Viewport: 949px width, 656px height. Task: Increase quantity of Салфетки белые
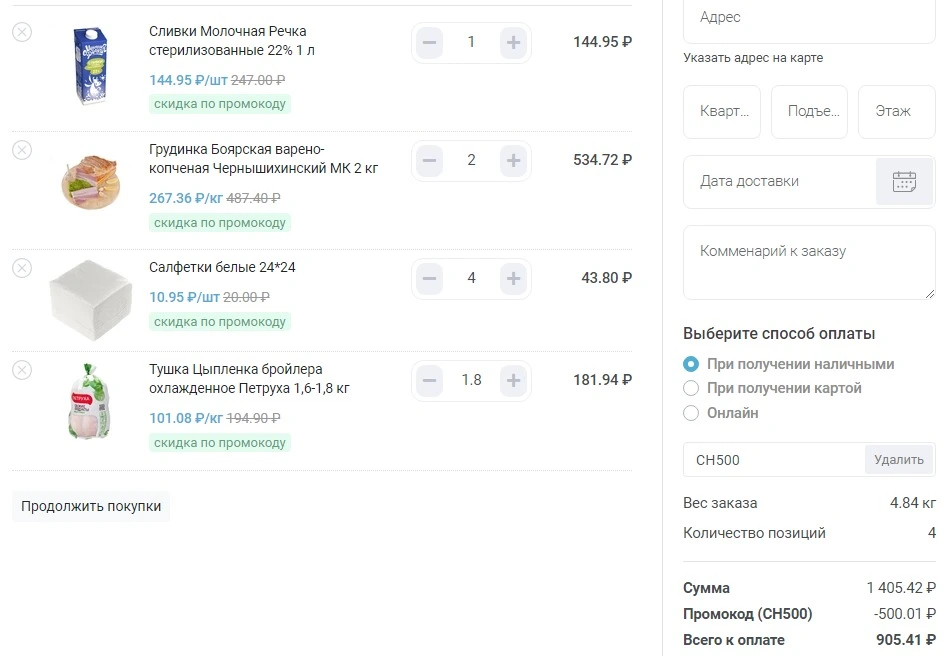(513, 278)
